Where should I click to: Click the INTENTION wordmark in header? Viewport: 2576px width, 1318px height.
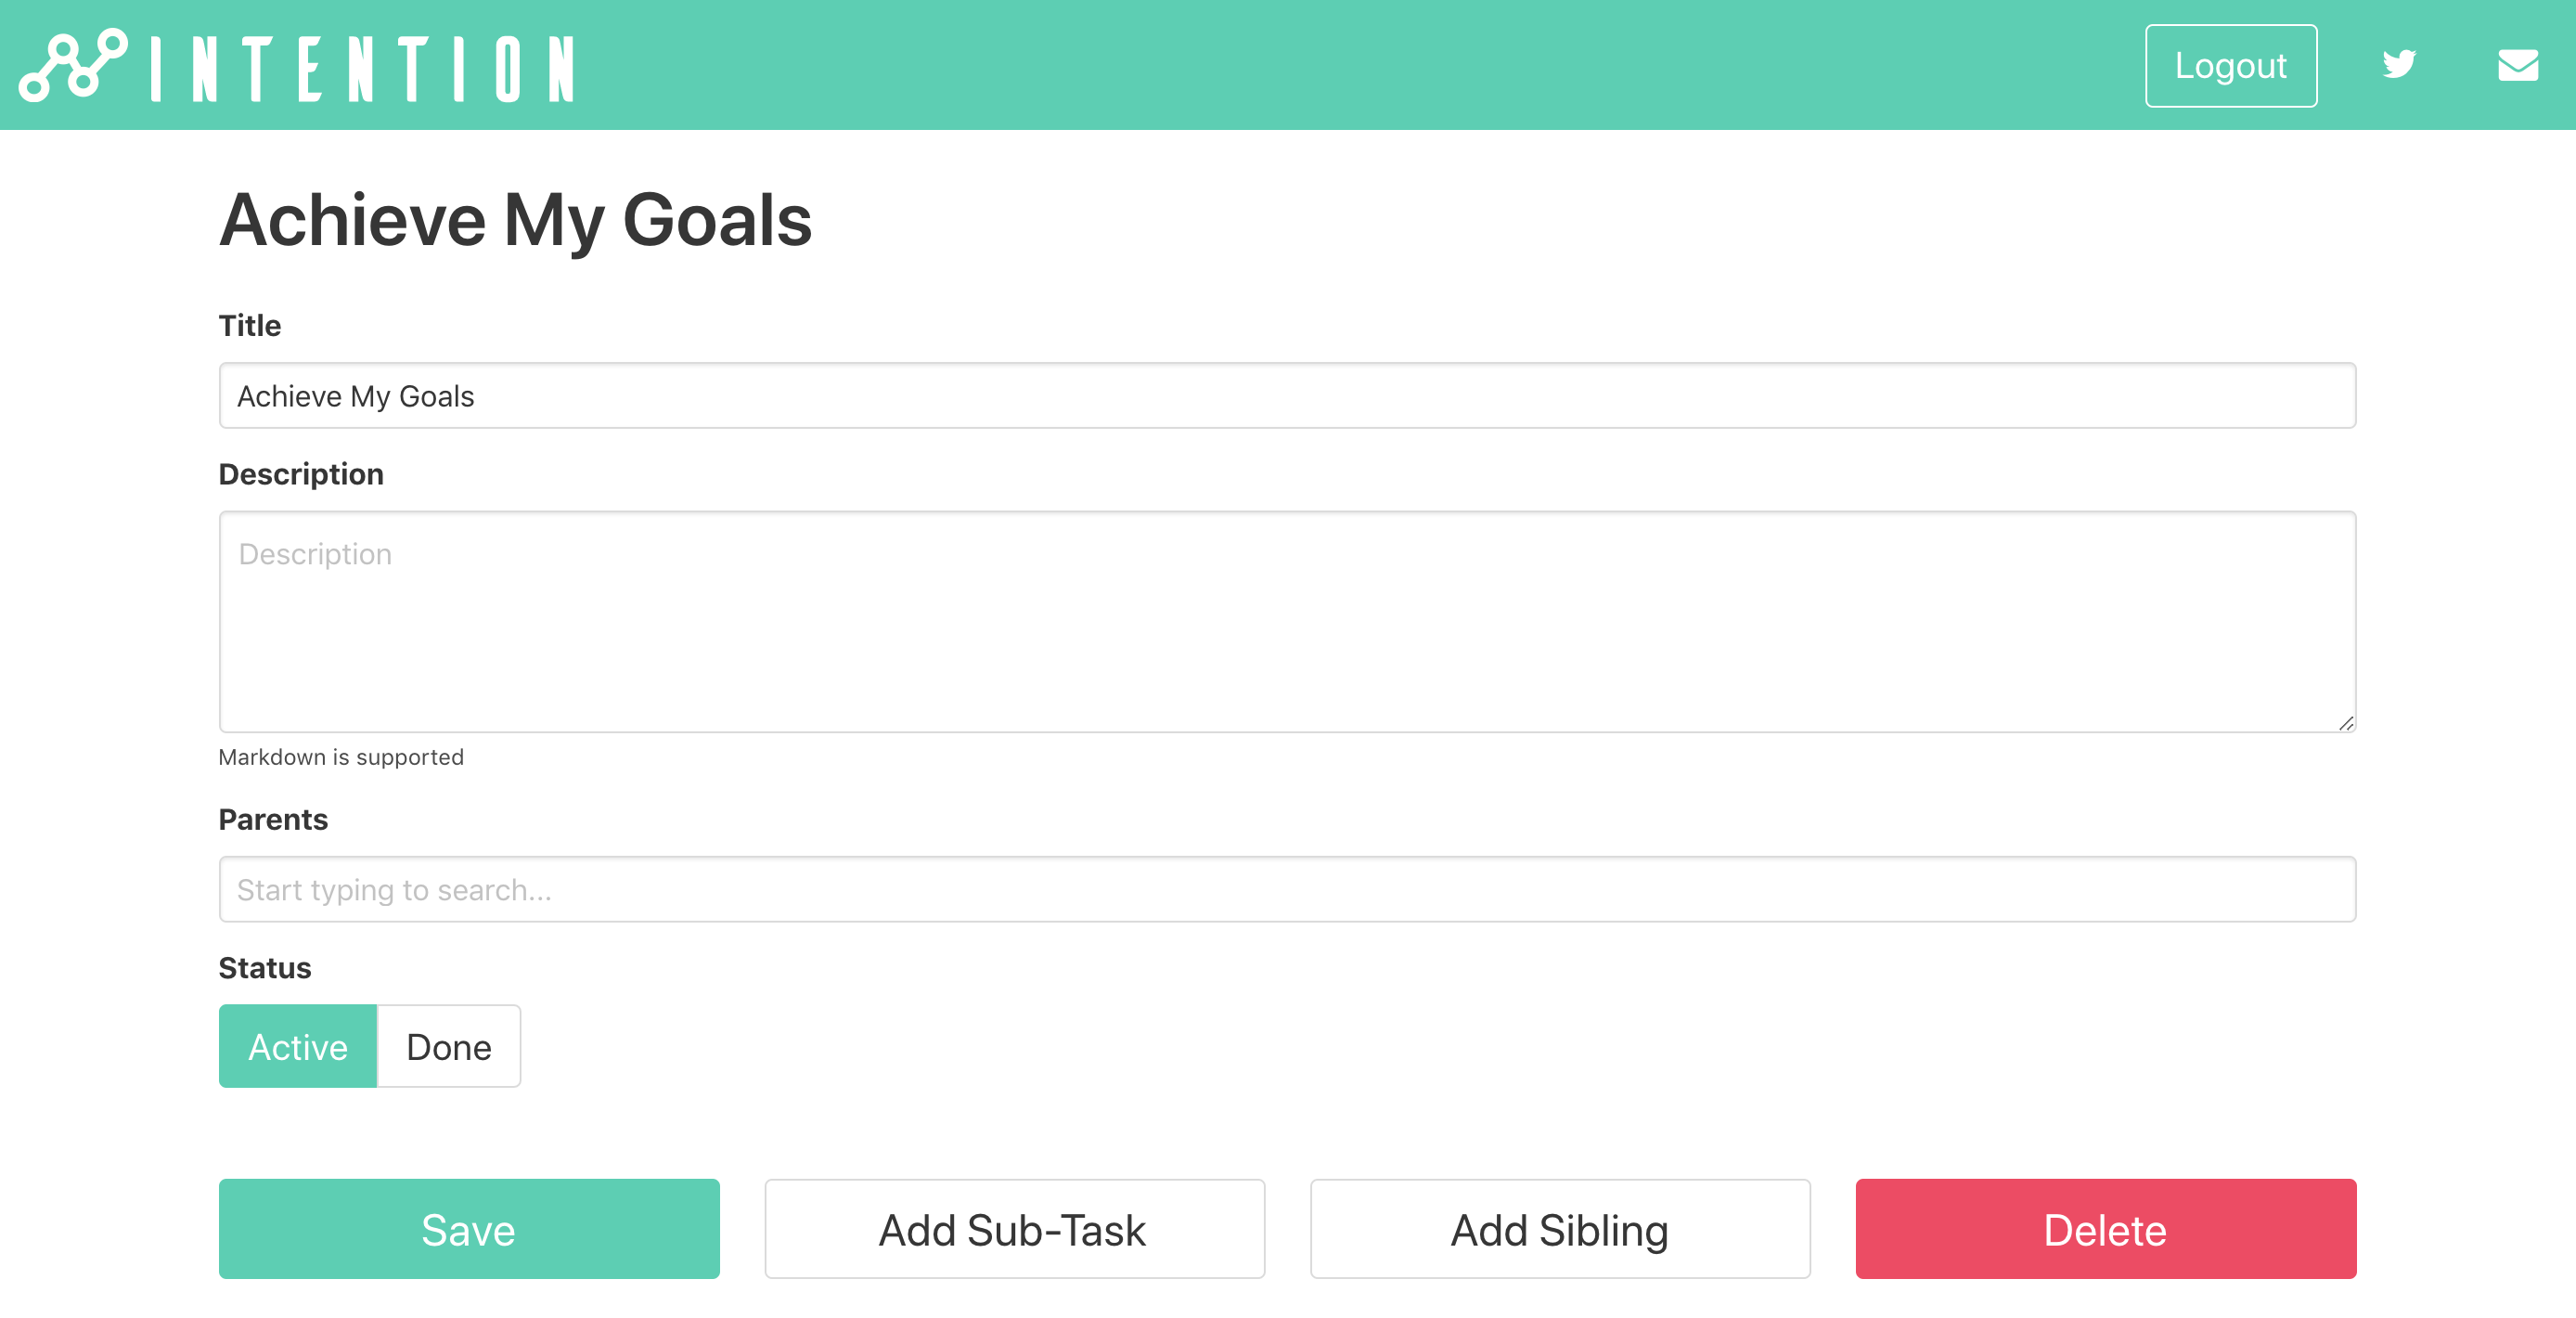[363, 68]
